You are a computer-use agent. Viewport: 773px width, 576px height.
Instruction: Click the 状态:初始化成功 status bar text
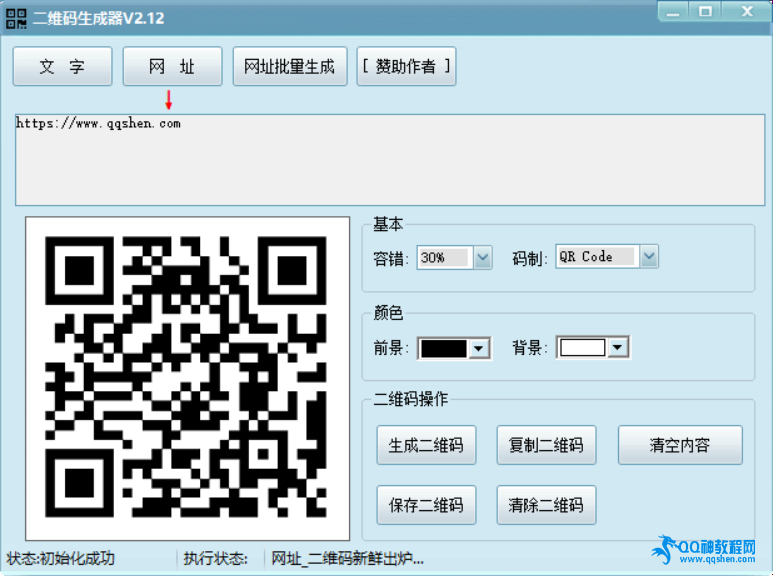60,558
